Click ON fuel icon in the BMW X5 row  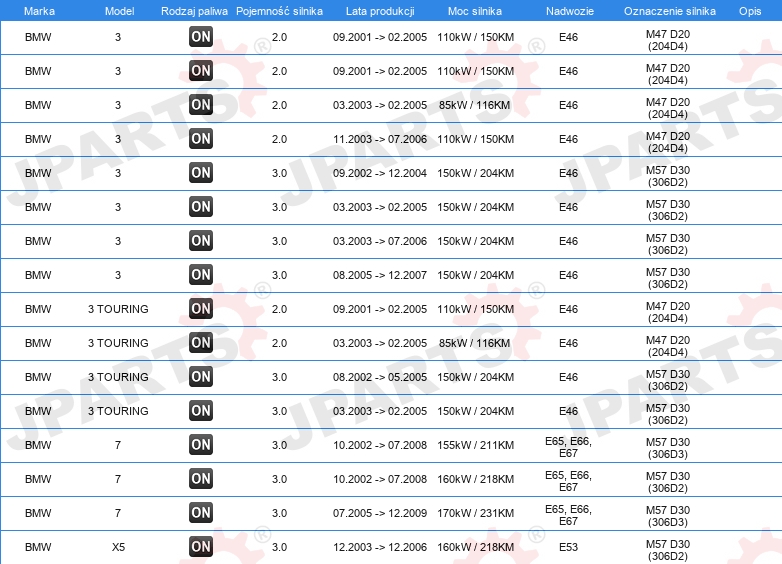201,546
